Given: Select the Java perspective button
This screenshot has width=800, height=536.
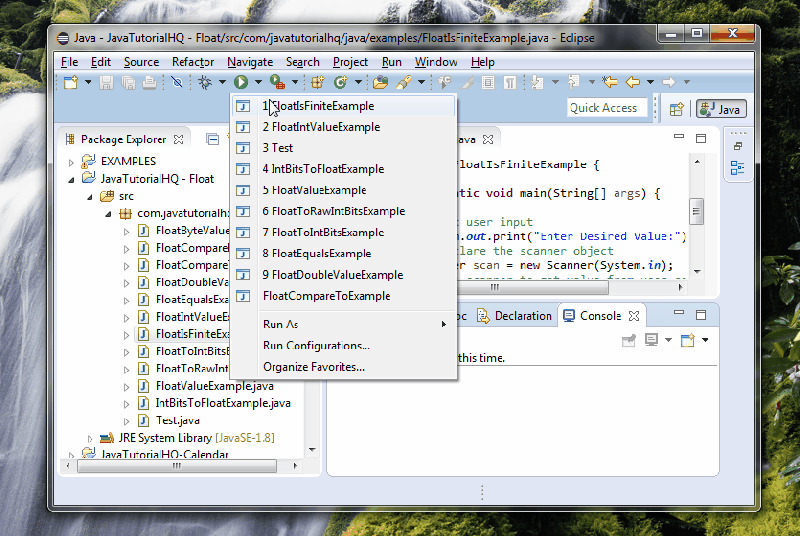Looking at the screenshot, I should click(721, 109).
